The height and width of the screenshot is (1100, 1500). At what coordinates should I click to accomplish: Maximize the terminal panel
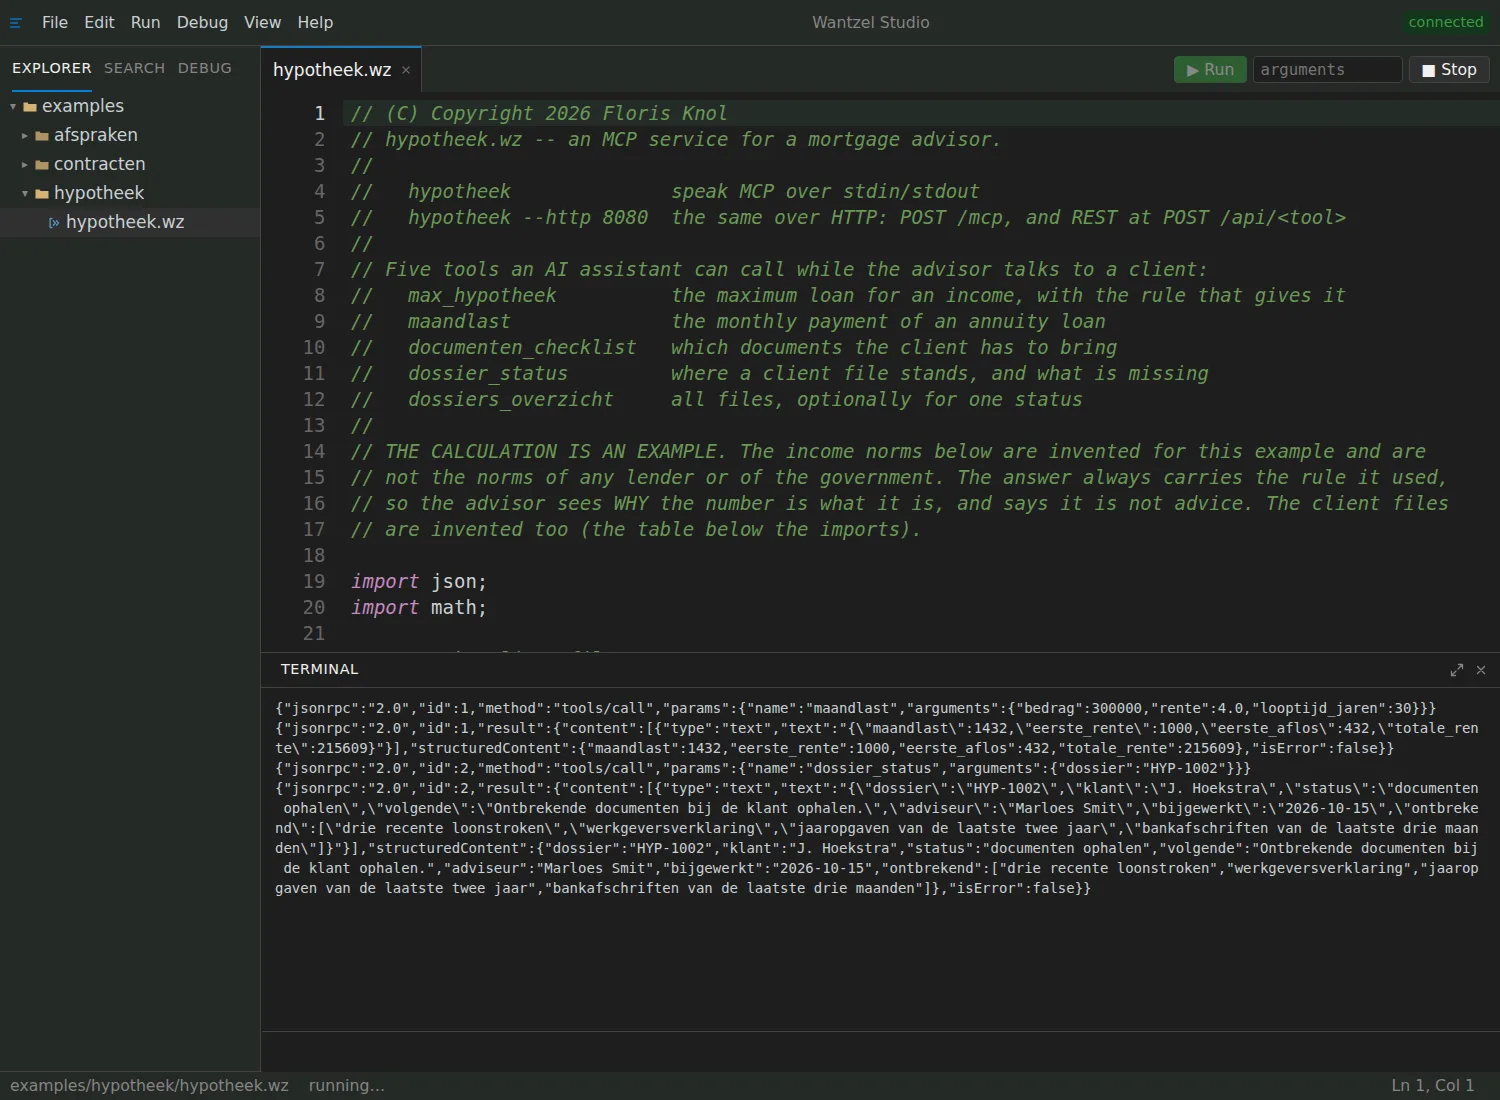point(1457,670)
